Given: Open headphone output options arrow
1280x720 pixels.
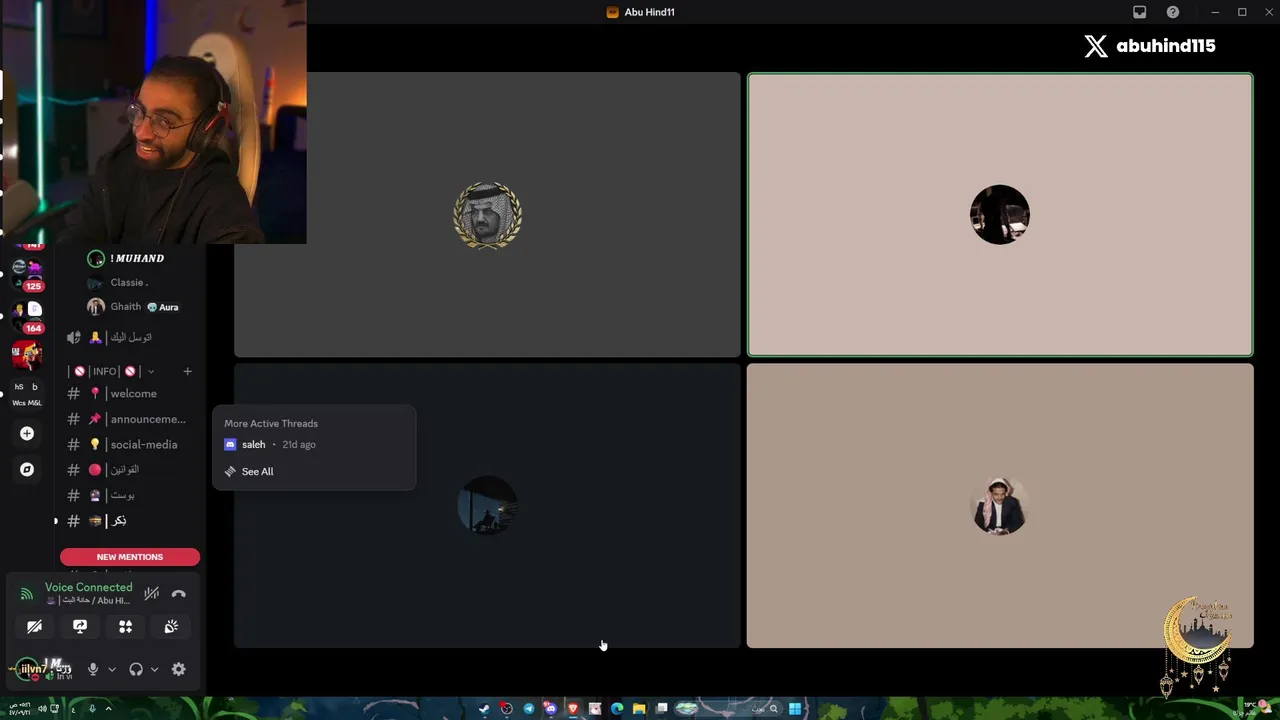Looking at the screenshot, I should pyautogui.click(x=154, y=669).
